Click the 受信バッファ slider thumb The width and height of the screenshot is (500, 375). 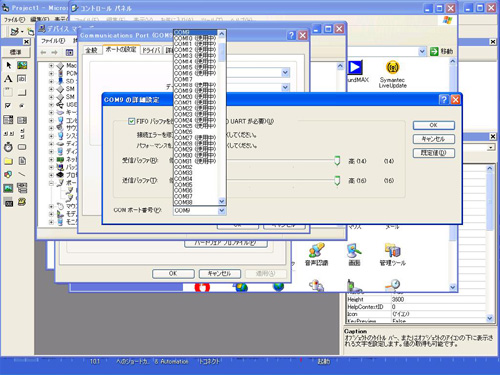click(x=337, y=161)
